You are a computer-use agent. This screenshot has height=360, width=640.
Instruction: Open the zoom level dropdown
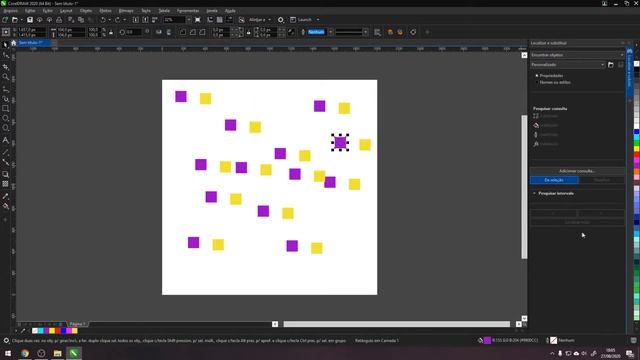click(189, 20)
